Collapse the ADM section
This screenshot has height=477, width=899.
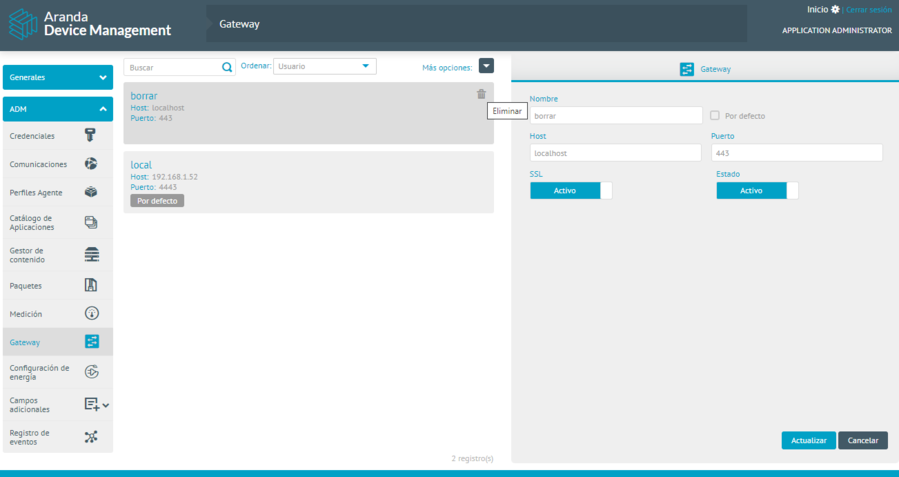57,109
